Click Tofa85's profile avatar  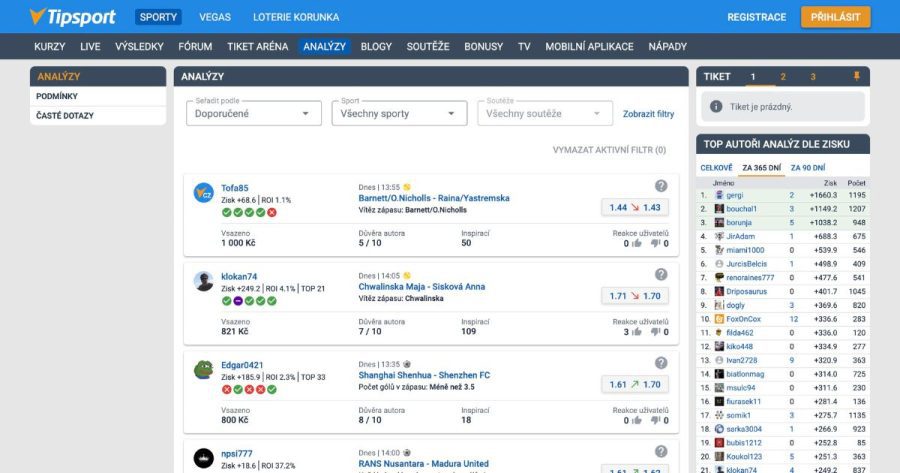click(x=204, y=193)
